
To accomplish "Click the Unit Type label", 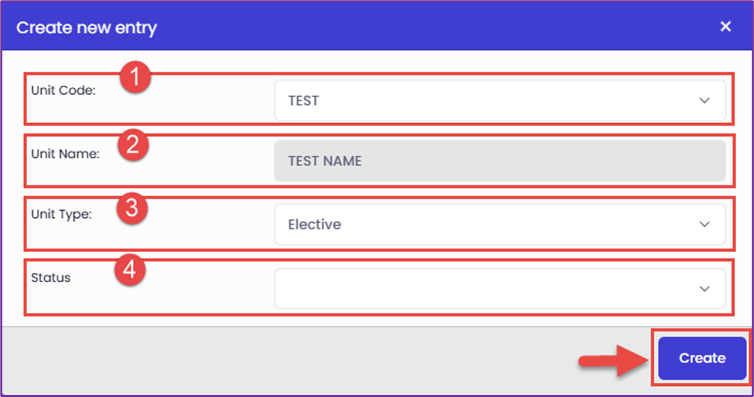I will [61, 214].
